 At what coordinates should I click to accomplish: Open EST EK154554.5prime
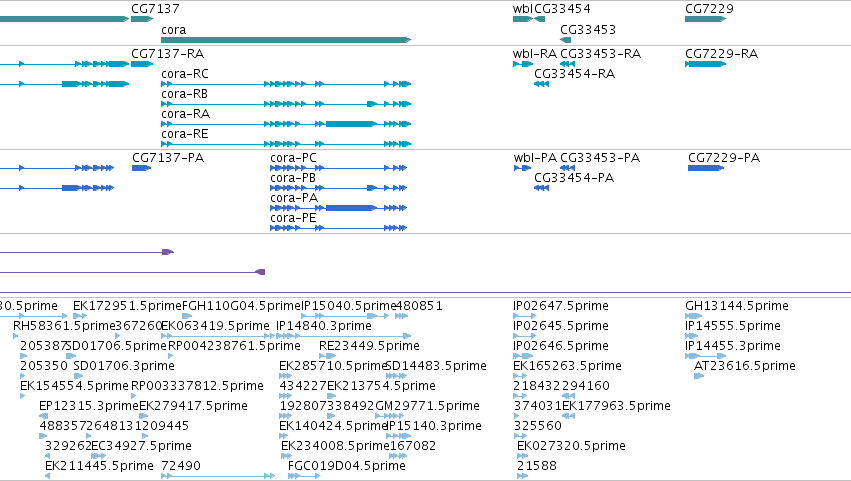point(74,387)
